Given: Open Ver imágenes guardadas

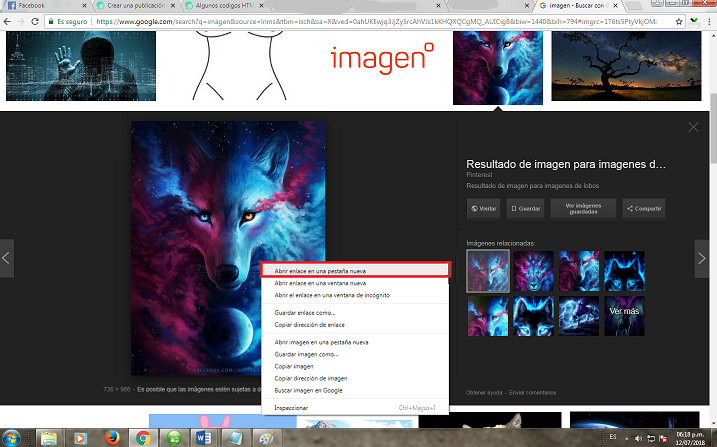Looking at the screenshot, I should pyautogui.click(x=583, y=208).
